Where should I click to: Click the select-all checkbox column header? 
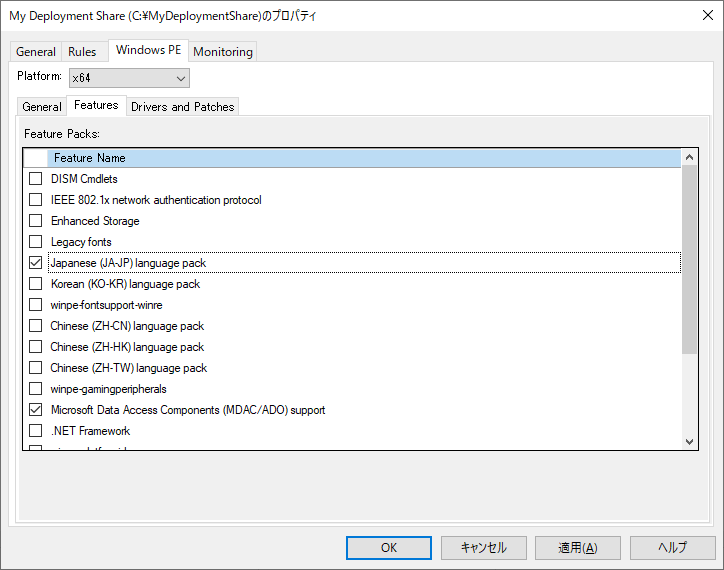tap(35, 158)
